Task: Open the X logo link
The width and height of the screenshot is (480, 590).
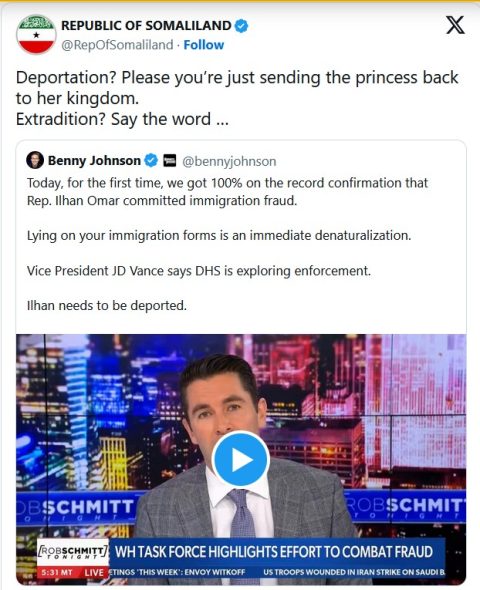Action: [455, 25]
